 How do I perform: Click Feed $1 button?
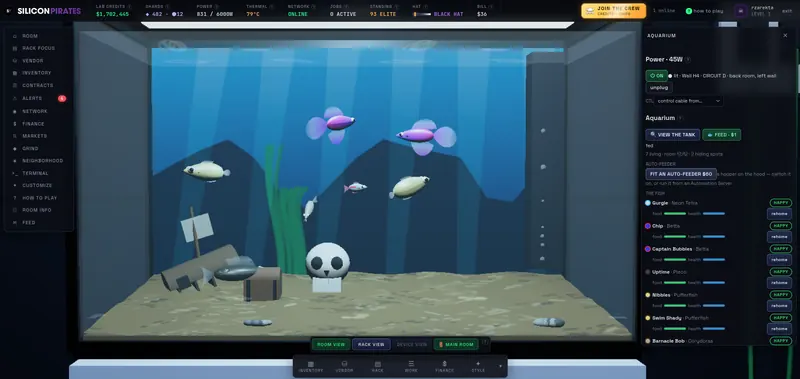[722, 135]
